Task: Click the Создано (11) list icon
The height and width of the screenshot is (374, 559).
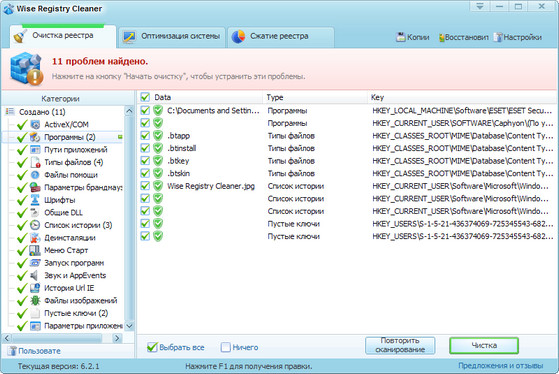Action: (x=10, y=112)
